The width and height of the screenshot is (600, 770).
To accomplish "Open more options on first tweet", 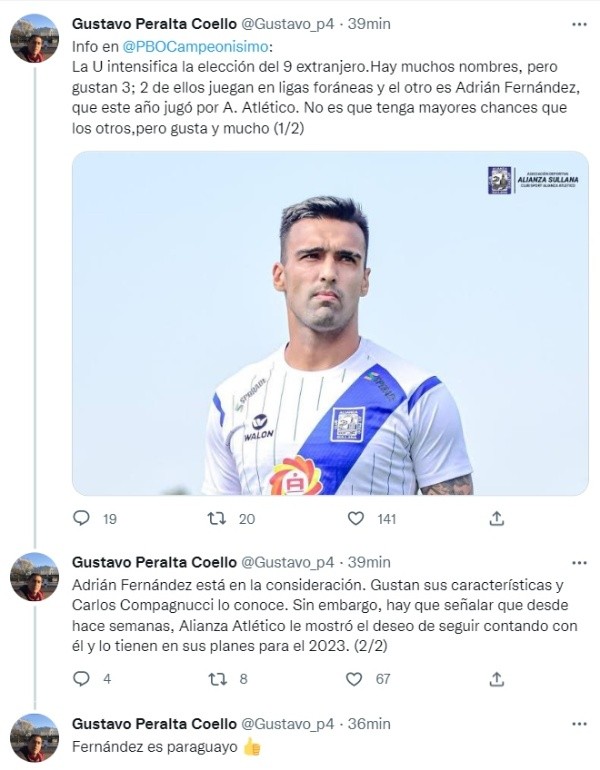I will [x=579, y=22].
